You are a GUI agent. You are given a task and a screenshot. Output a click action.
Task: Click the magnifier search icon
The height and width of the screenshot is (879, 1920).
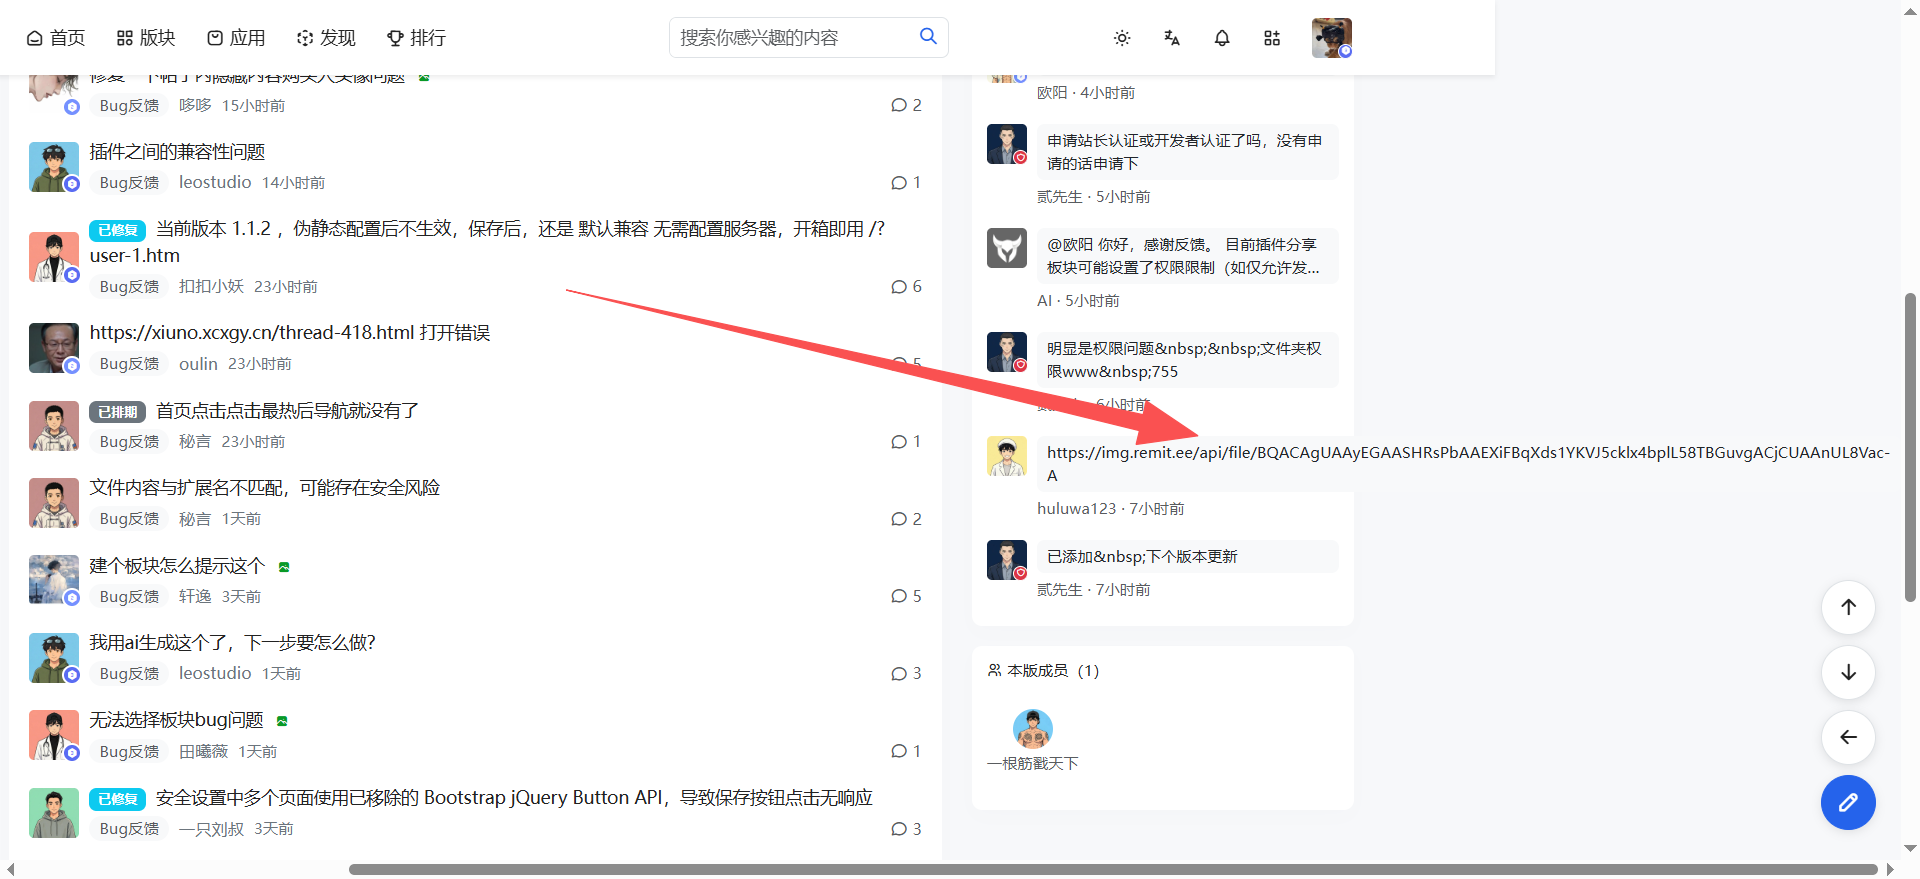coord(928,36)
